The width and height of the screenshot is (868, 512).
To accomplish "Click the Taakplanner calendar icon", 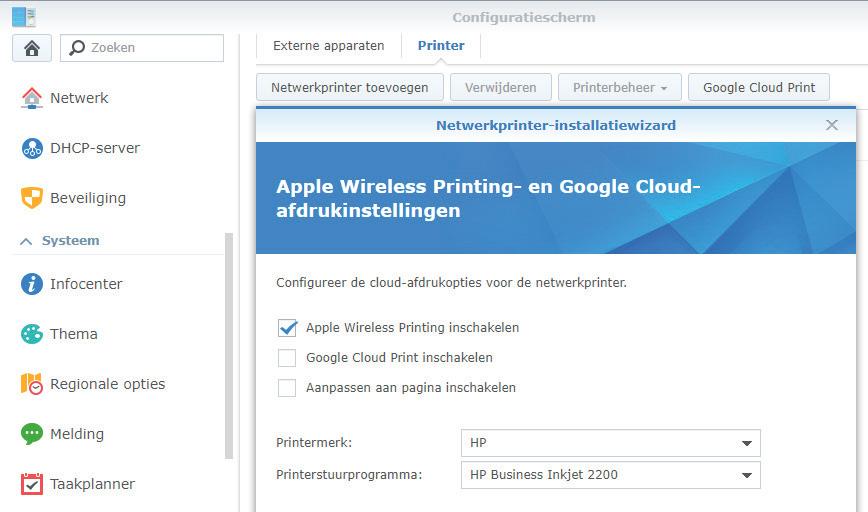I will [32, 484].
